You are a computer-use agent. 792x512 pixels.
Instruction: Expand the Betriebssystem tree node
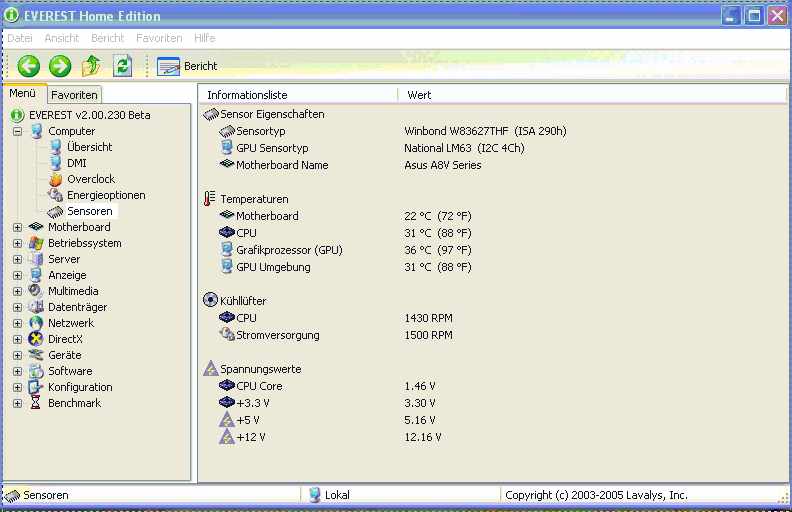coord(18,243)
